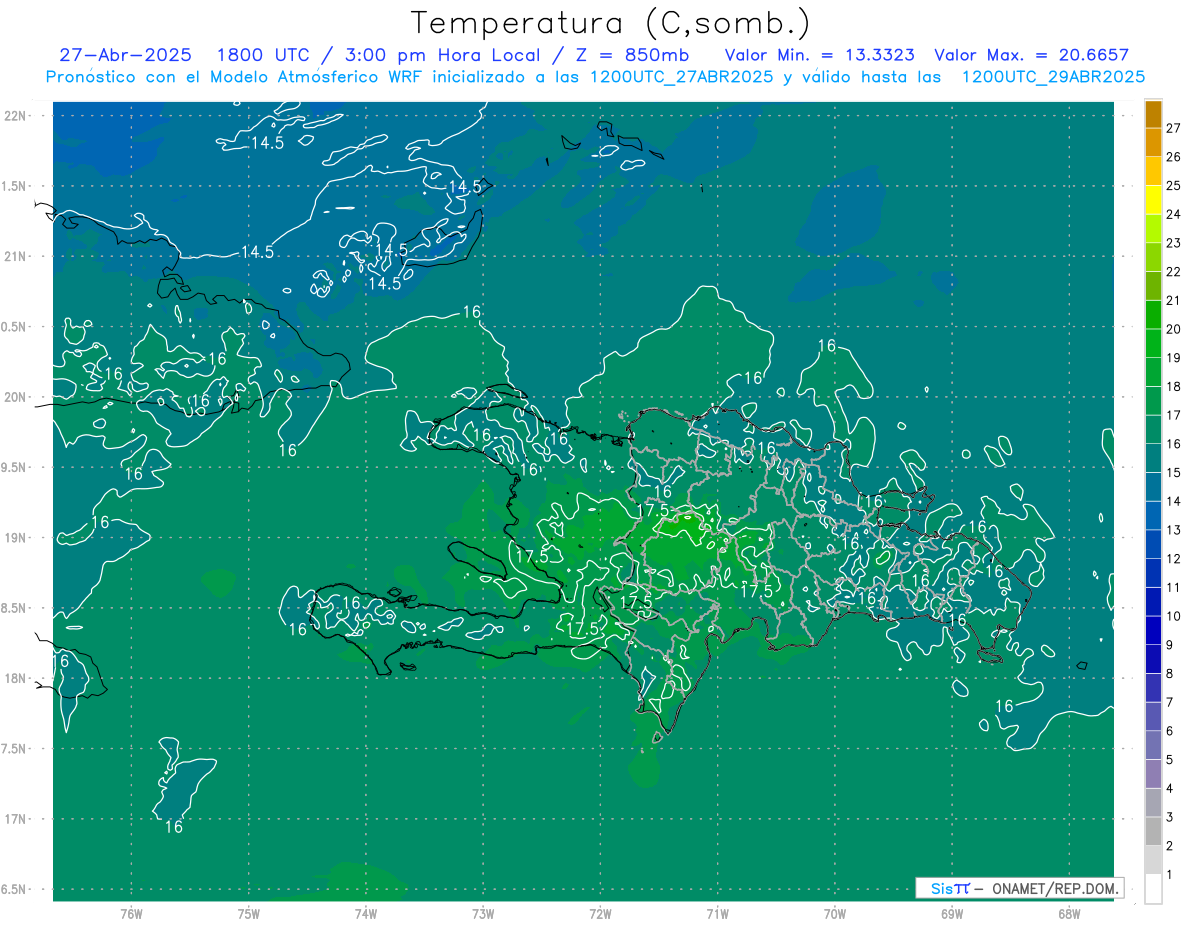Click the white bottom colorbar swatch below 1
The image size is (1200, 927).
1154,889
